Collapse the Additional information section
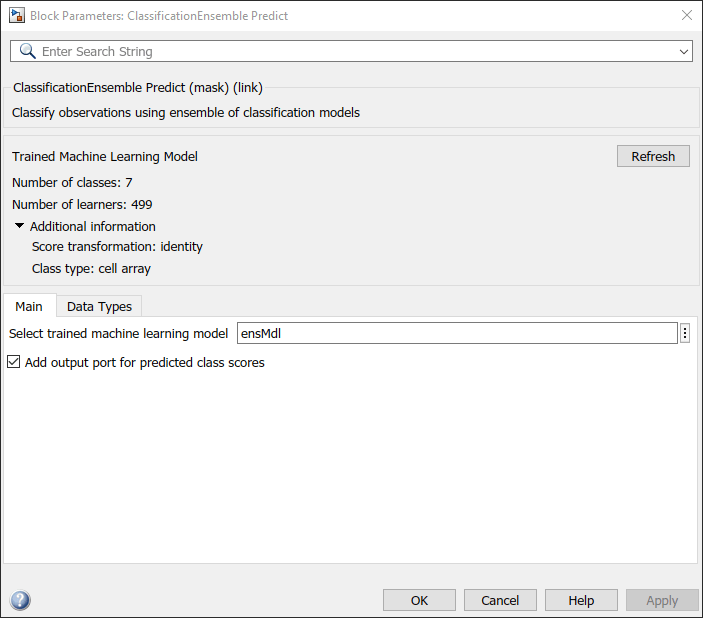Screen dimensions: 703x618 click(x=19, y=226)
